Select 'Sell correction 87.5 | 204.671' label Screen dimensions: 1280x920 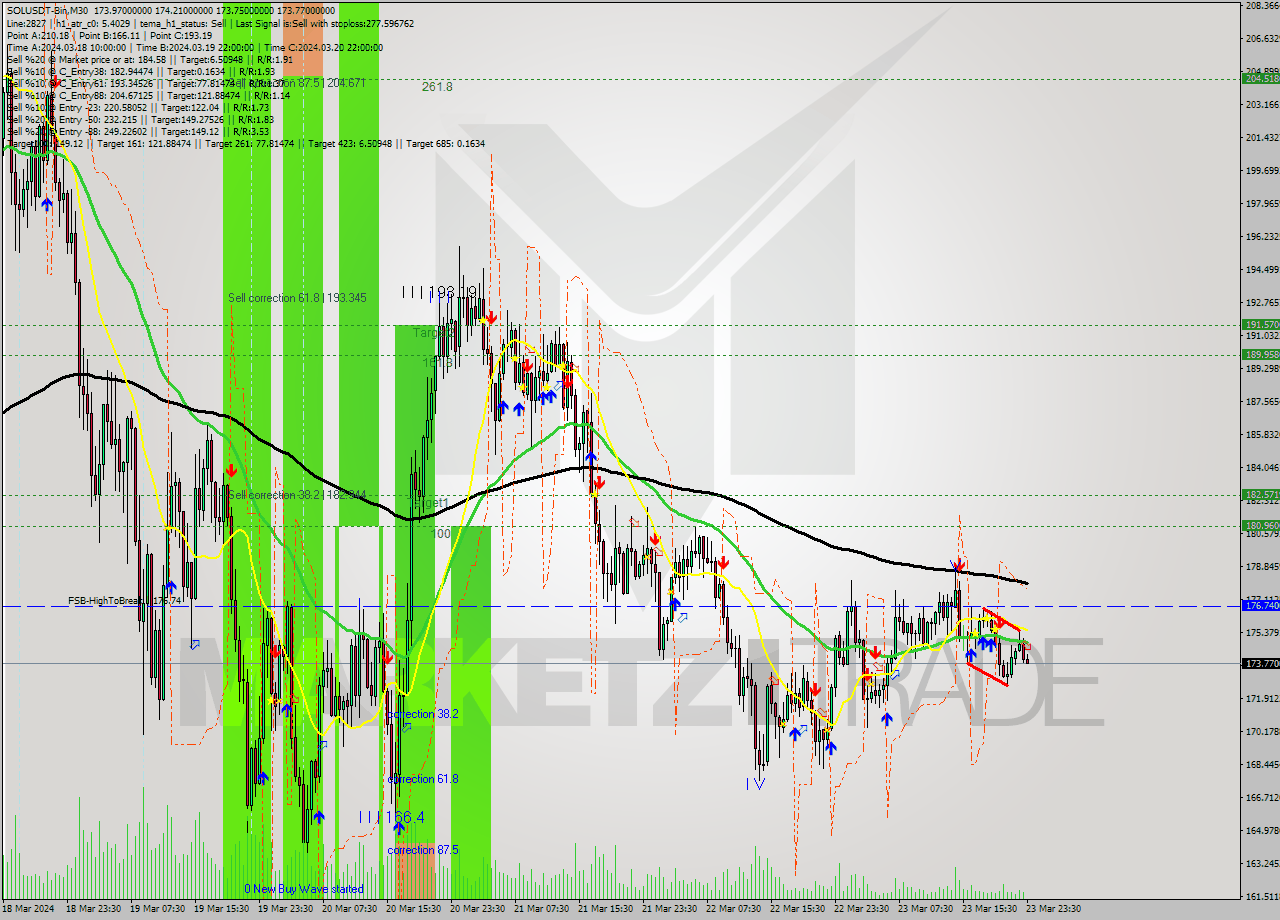click(295, 83)
